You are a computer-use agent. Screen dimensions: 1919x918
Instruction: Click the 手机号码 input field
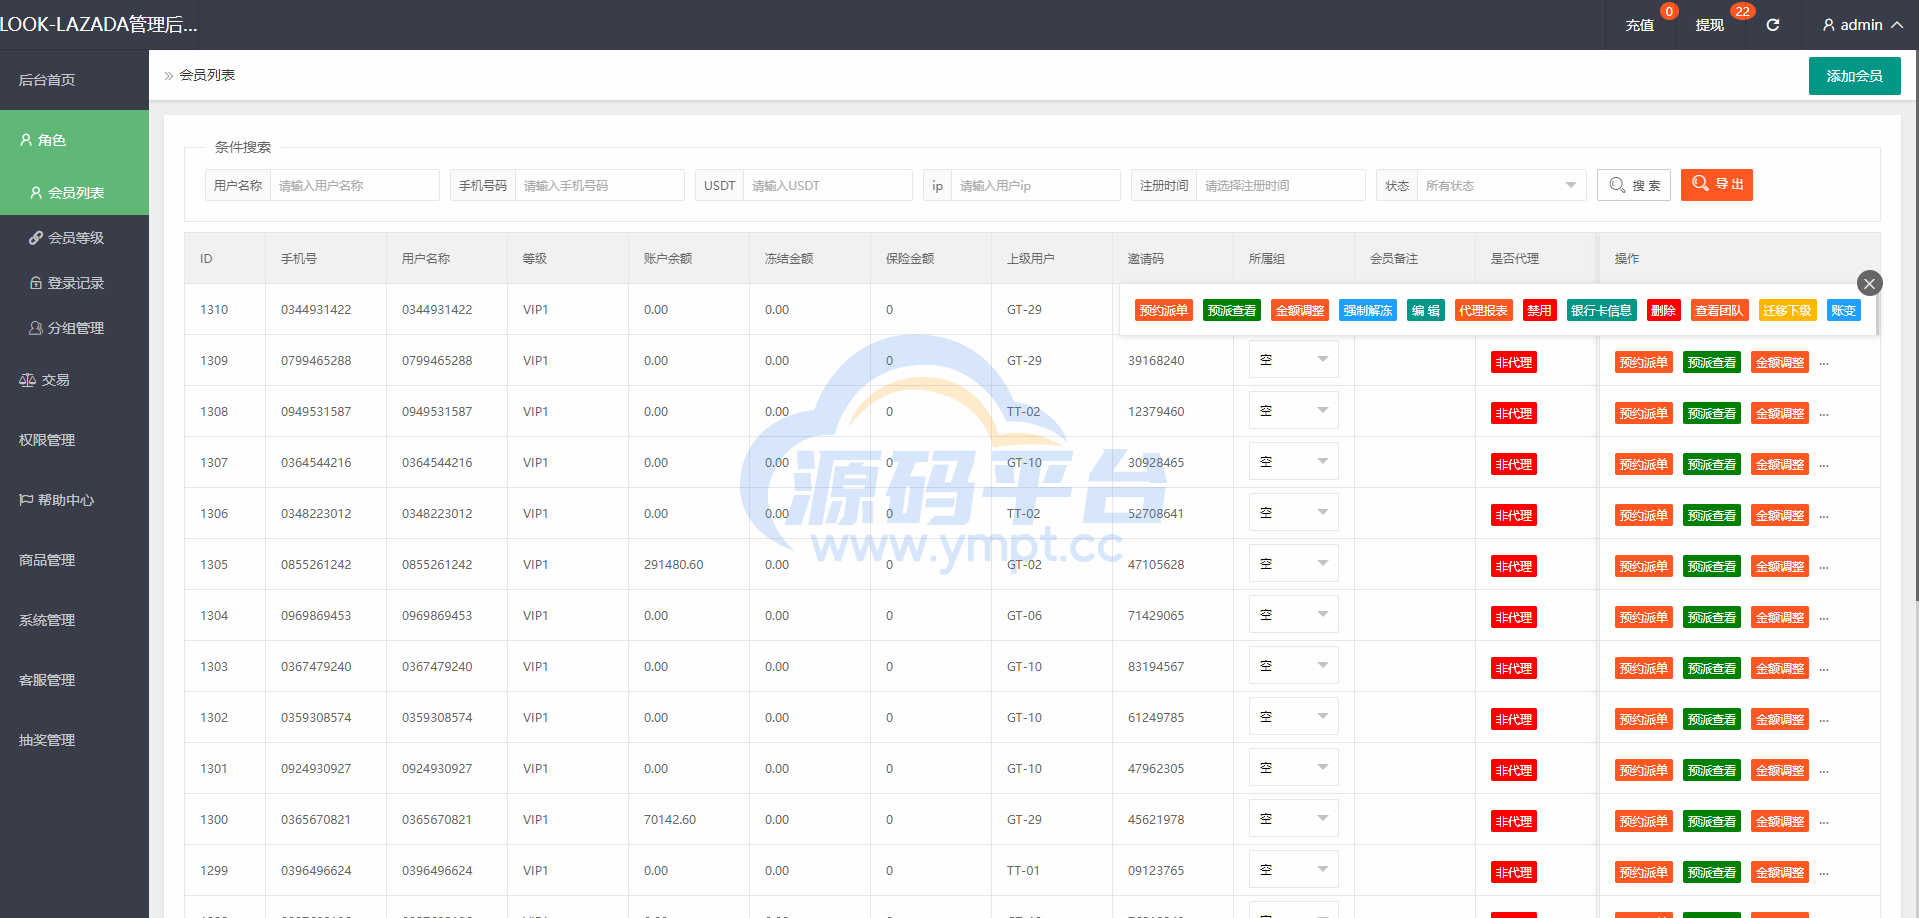(x=600, y=185)
